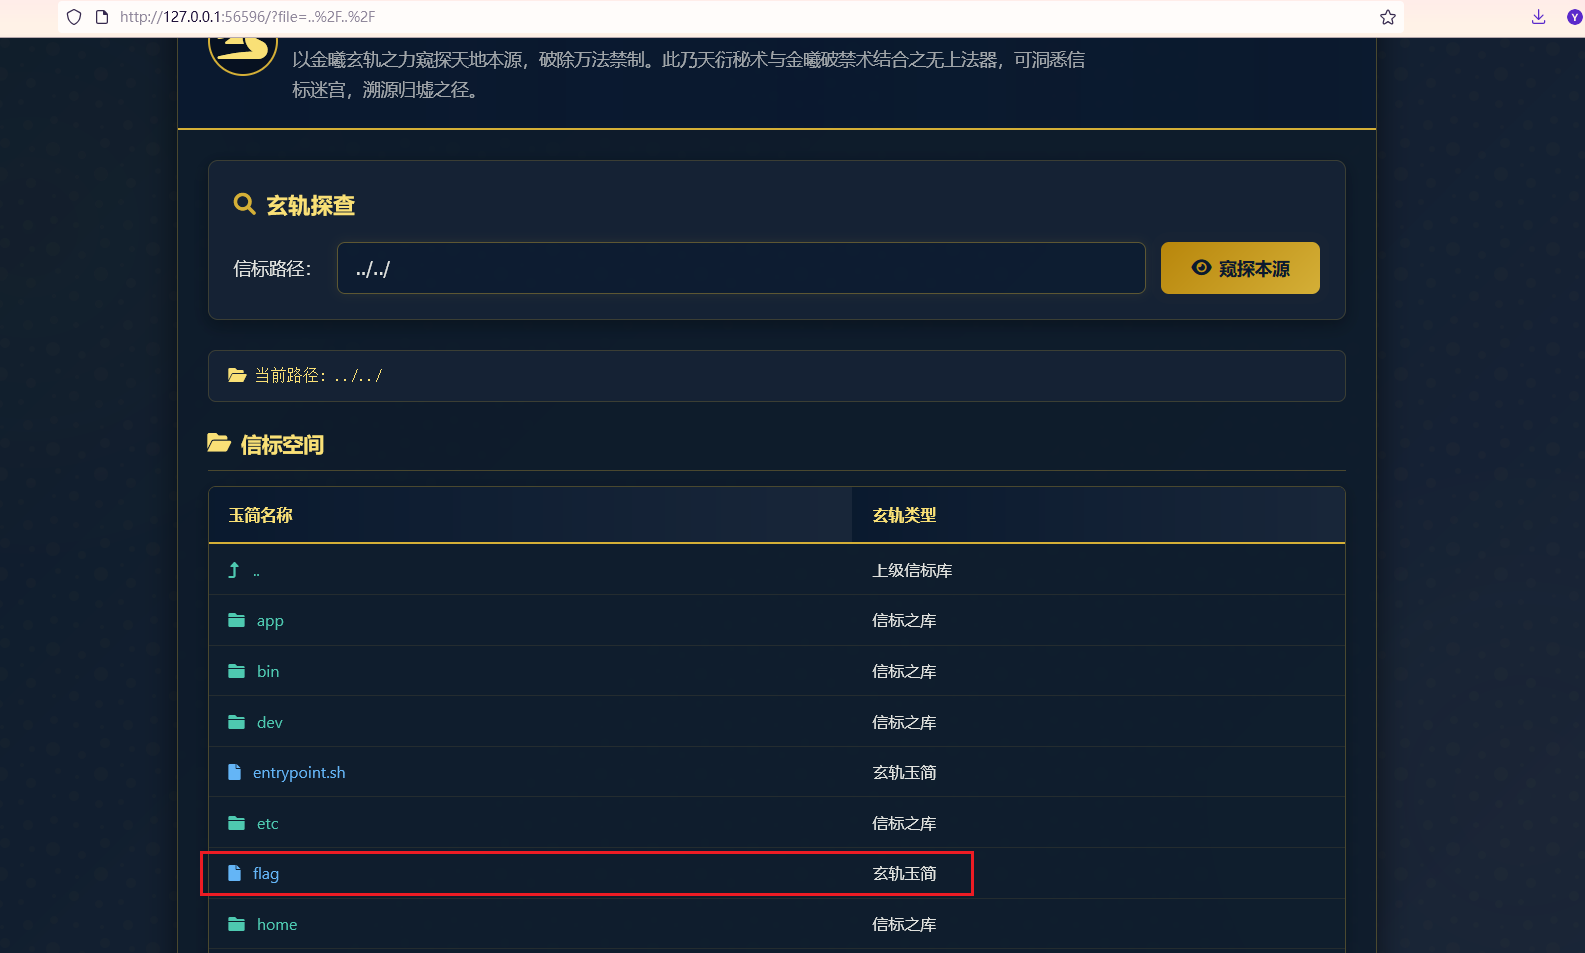Go up via the '..' link
This screenshot has height=953, width=1585.
click(x=256, y=571)
